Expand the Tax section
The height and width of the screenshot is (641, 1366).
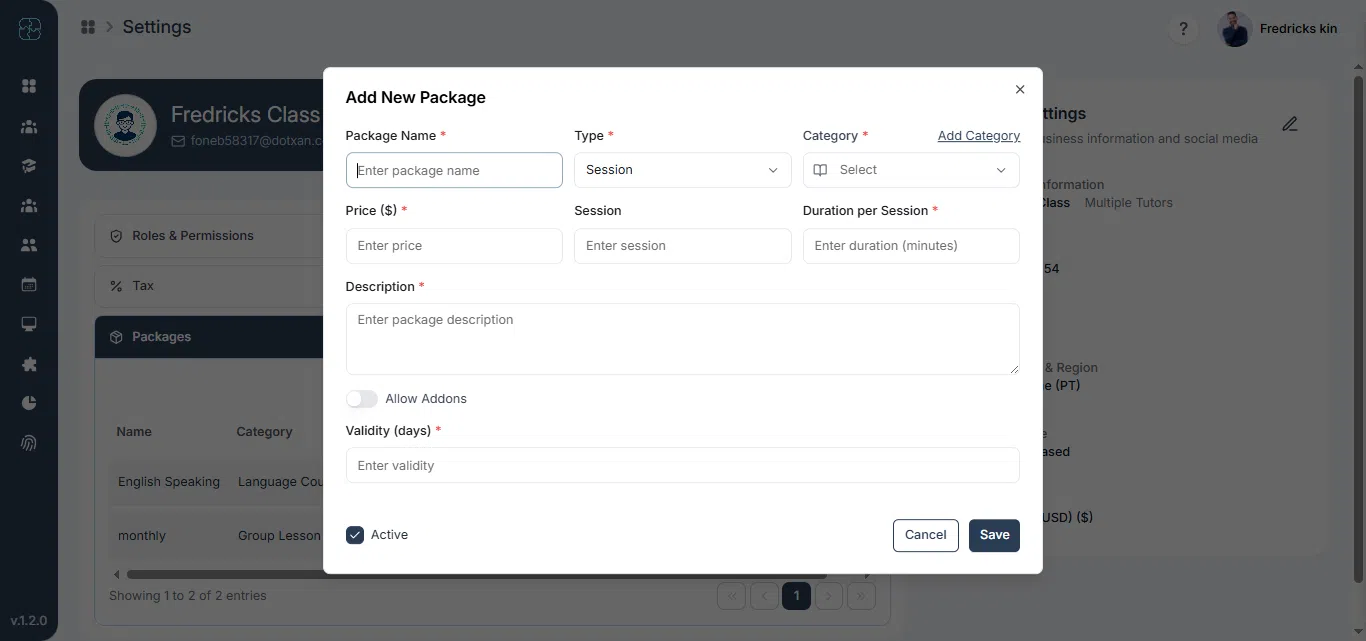pyautogui.click(x=209, y=286)
